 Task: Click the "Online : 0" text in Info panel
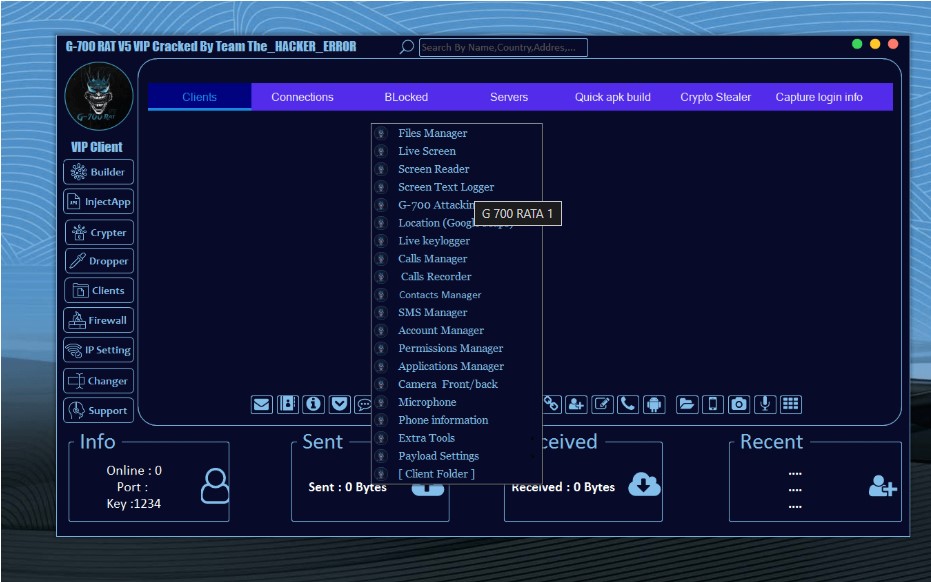coord(134,470)
